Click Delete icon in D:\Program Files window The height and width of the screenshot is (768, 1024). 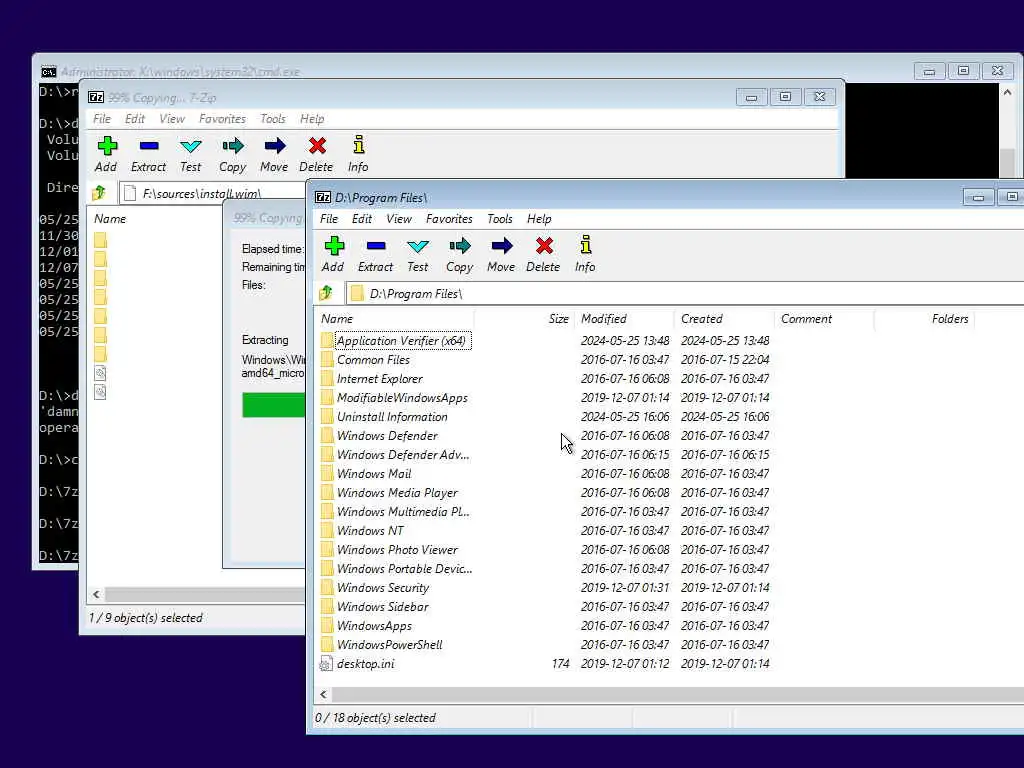click(544, 246)
